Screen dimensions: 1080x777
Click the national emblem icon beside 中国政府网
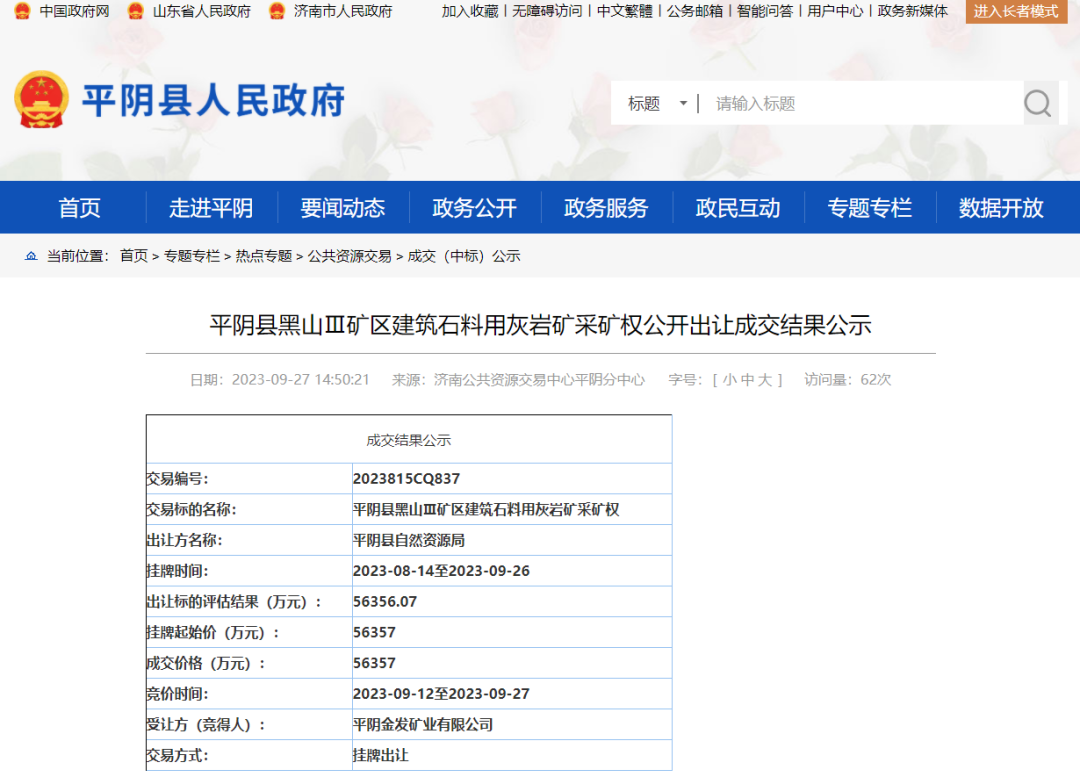pos(22,12)
